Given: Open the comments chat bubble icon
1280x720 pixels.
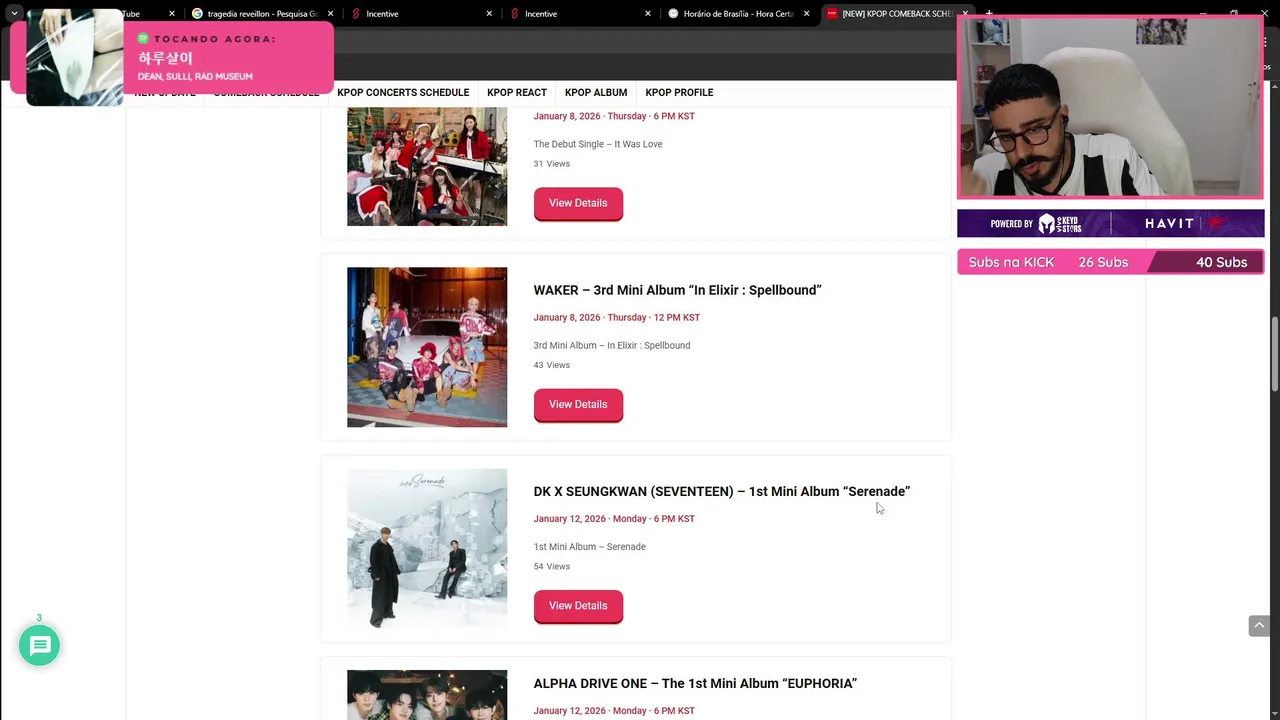Looking at the screenshot, I should tap(39, 646).
